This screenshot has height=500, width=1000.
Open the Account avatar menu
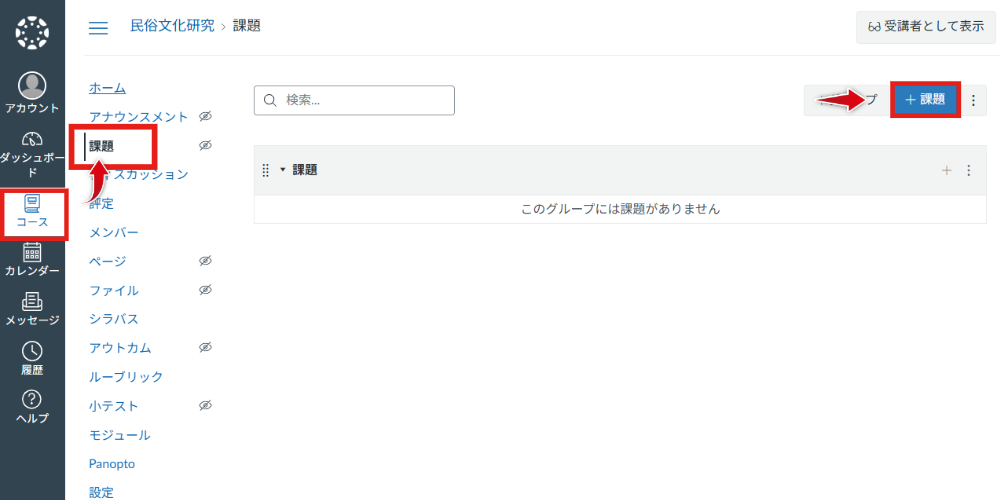(x=32, y=87)
